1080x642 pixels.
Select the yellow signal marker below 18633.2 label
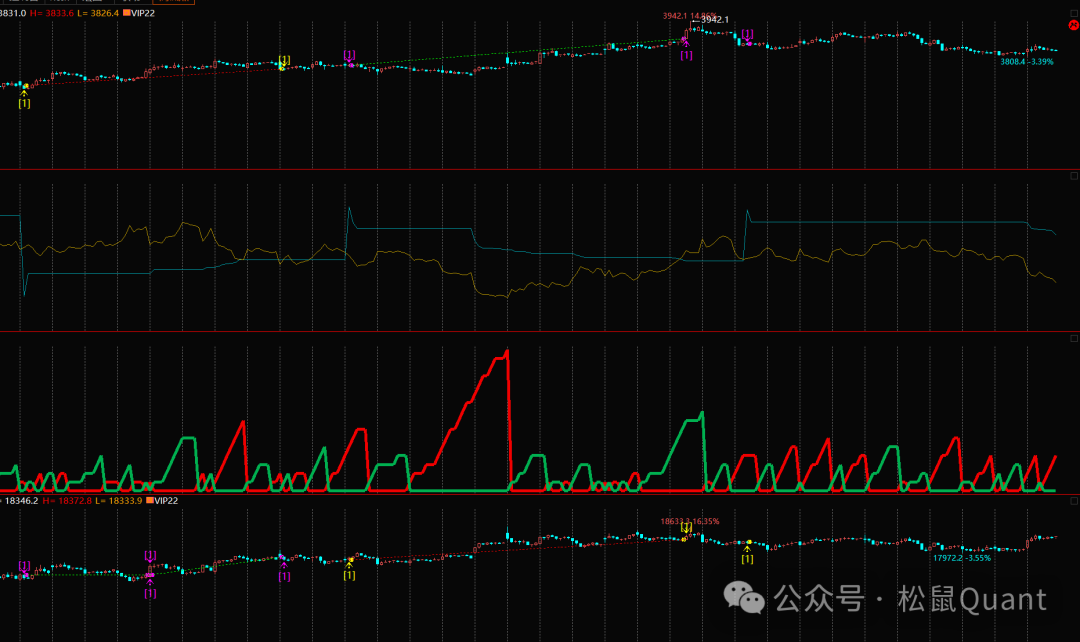[686, 530]
